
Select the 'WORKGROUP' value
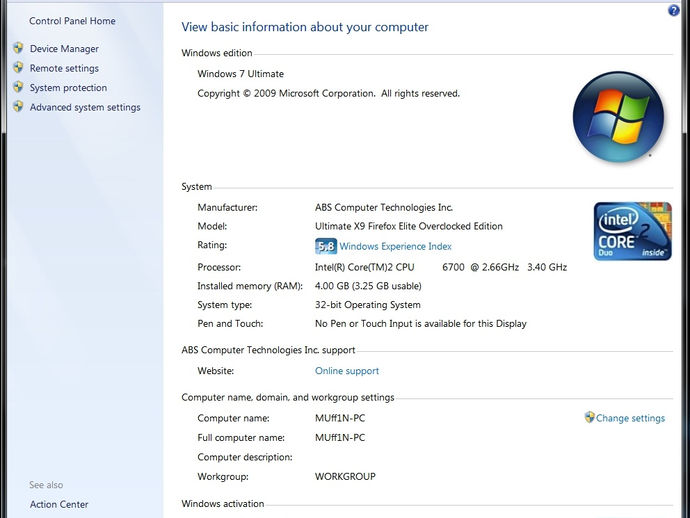345,477
